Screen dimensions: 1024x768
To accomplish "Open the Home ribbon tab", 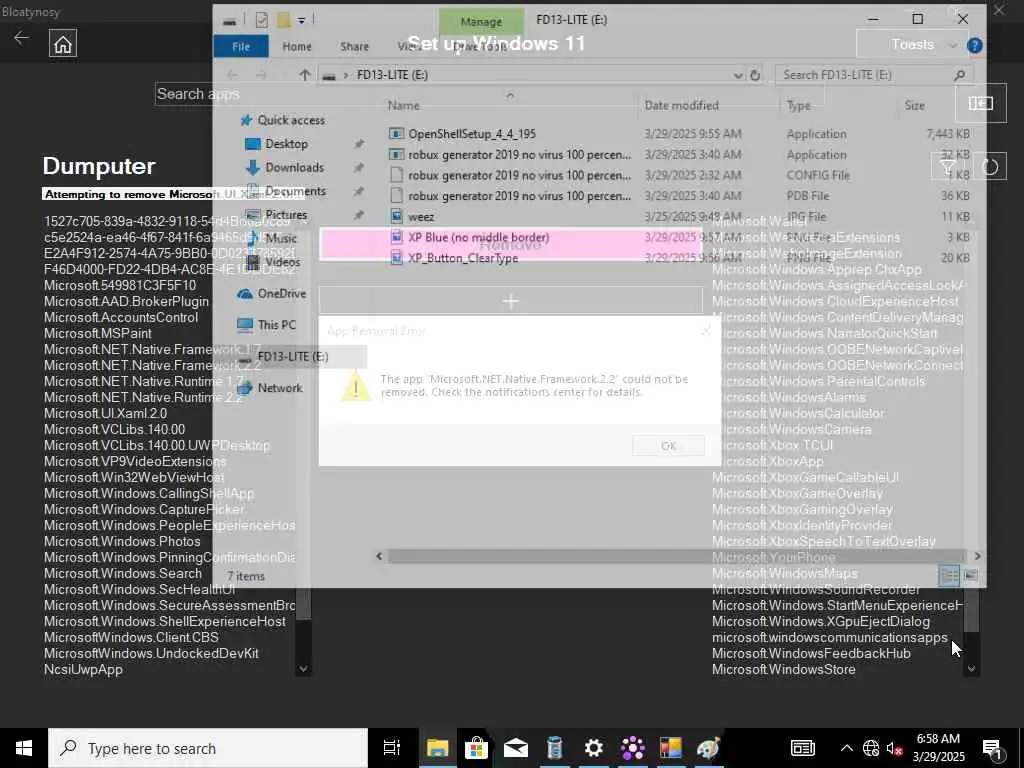I will 297,46.
